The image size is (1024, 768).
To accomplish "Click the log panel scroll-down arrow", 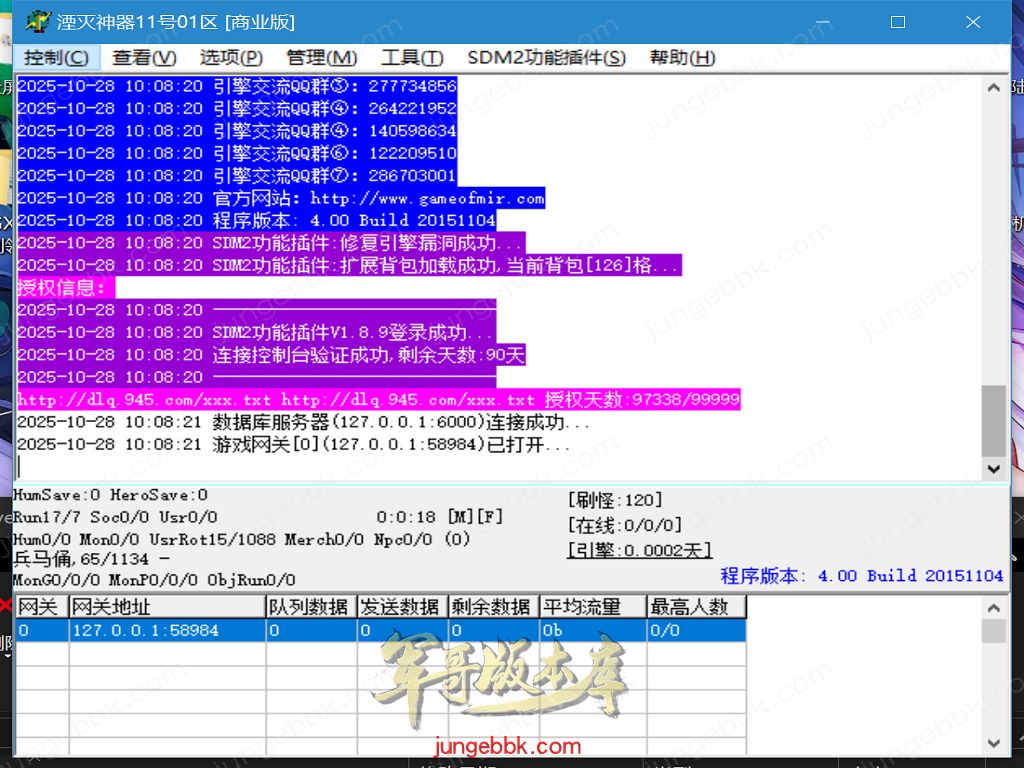I will click(993, 468).
